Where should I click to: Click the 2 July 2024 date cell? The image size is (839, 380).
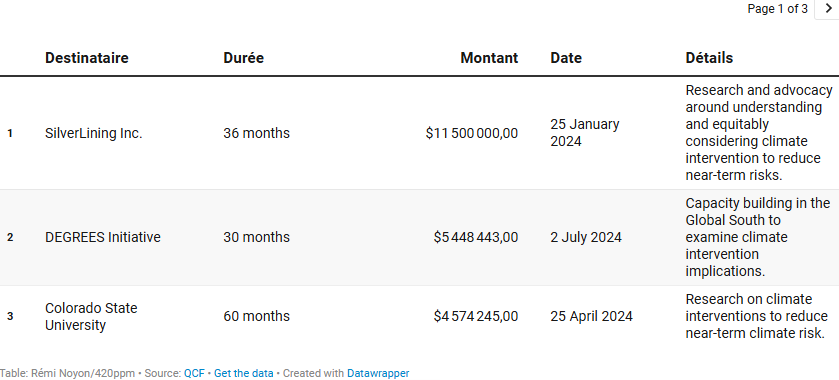coord(586,237)
